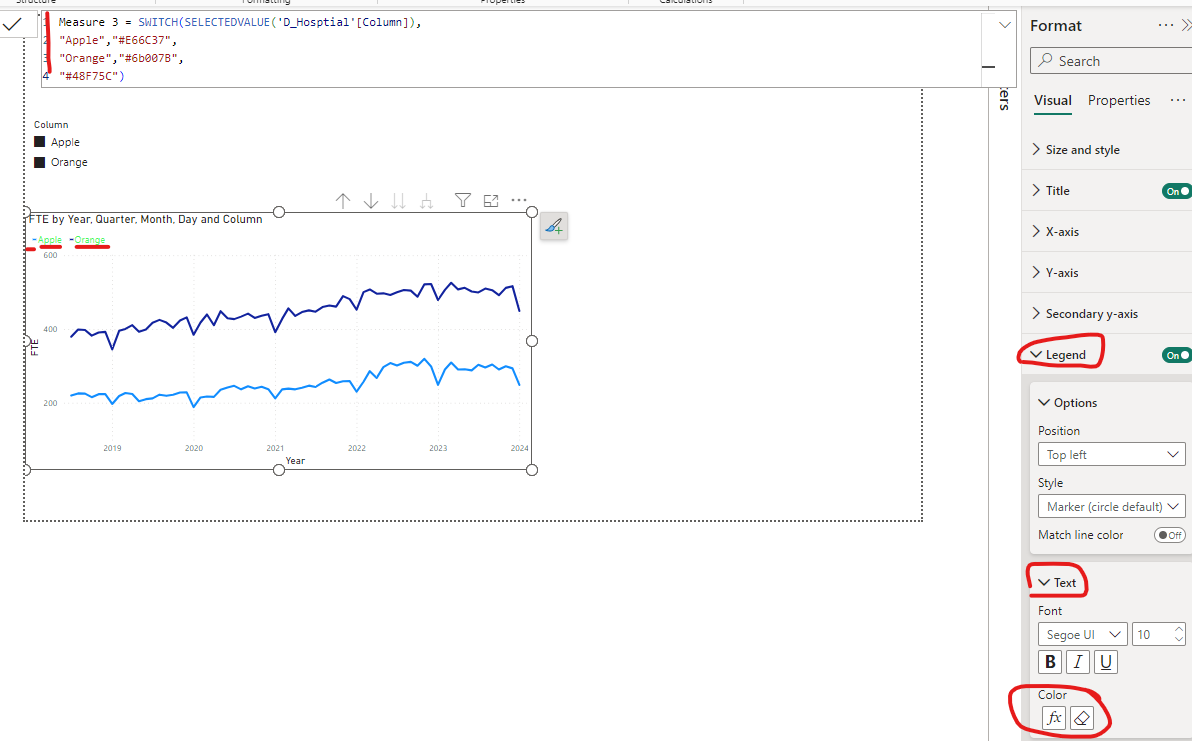The width and height of the screenshot is (1192, 741).
Task: Collapse the Format pane with double chevron
Action: 1186,26
